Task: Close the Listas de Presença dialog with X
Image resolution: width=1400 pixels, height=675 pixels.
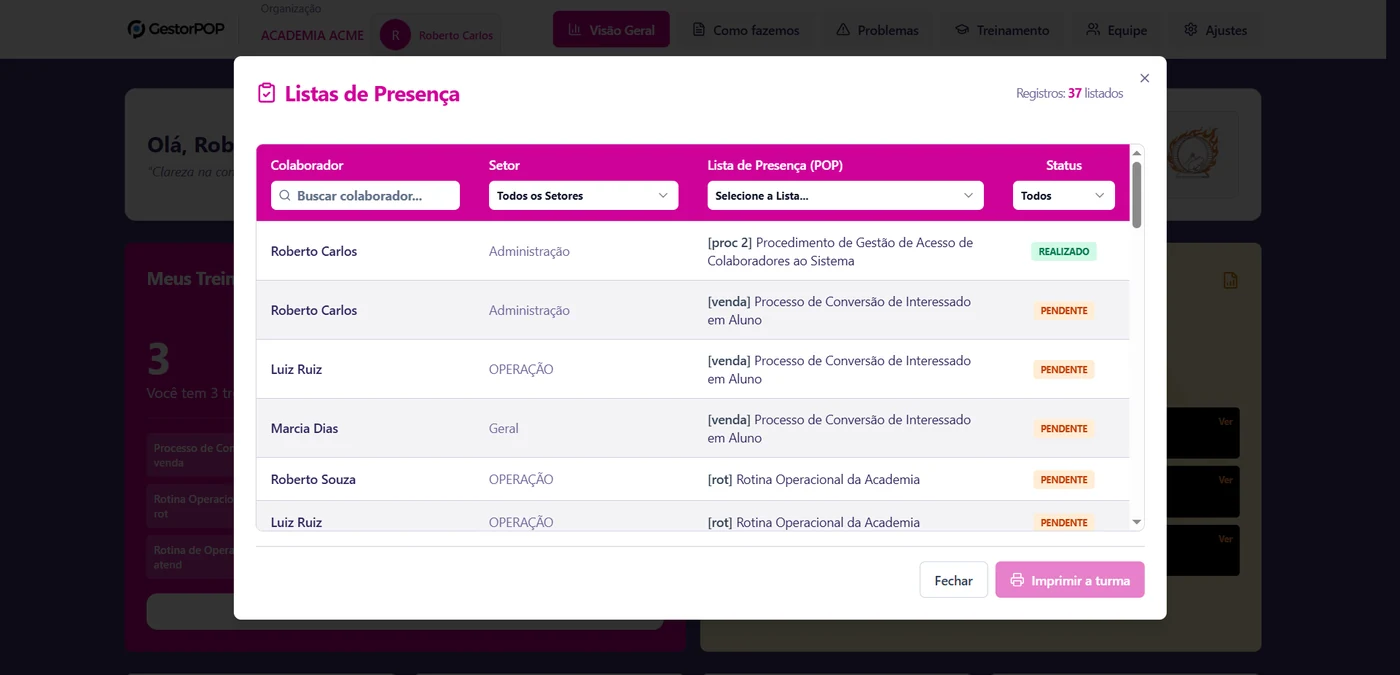Action: (1144, 78)
